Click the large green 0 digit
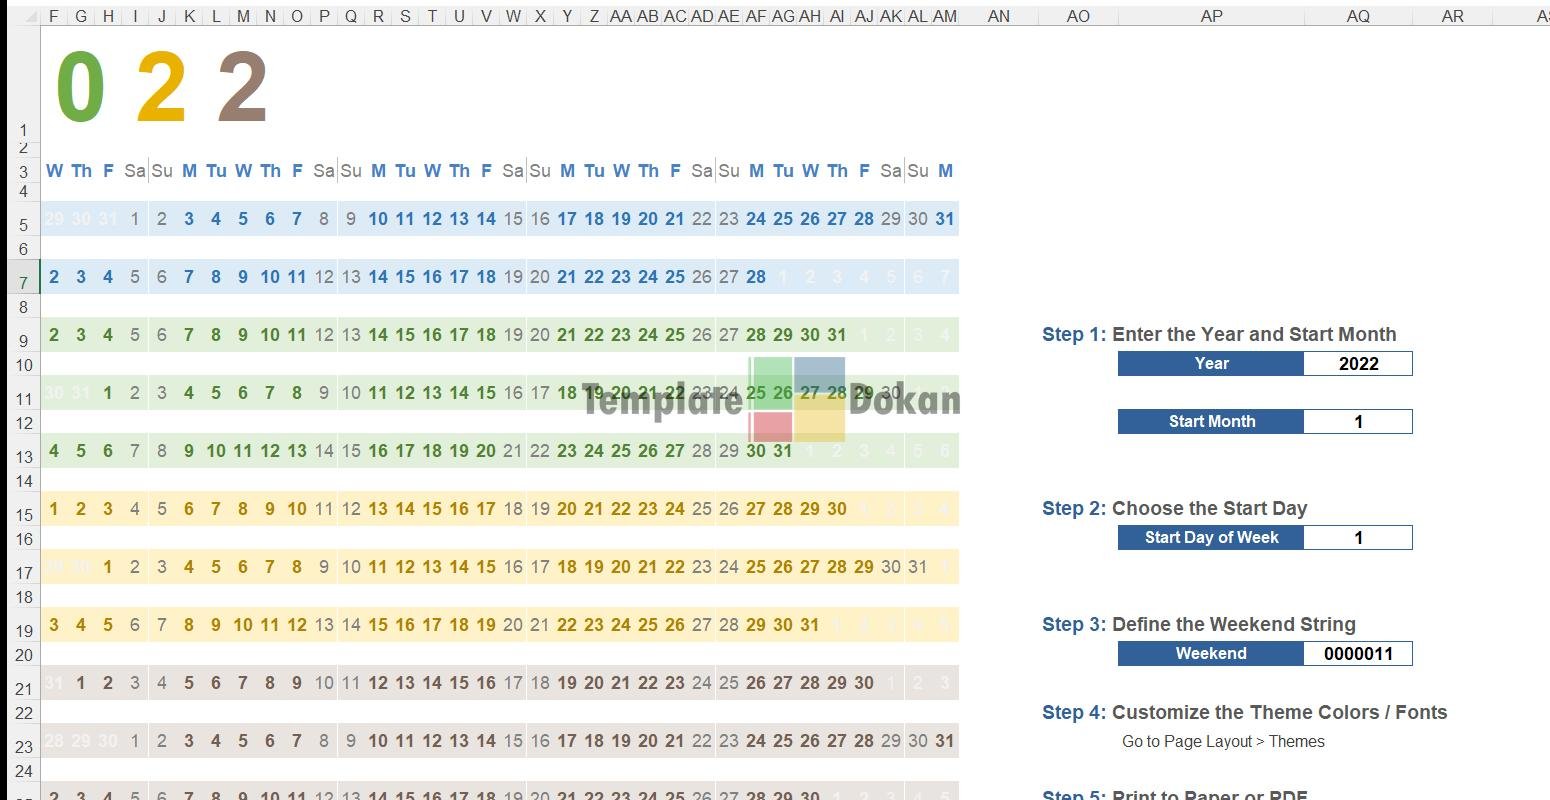The width and height of the screenshot is (1550, 800). pos(80,88)
